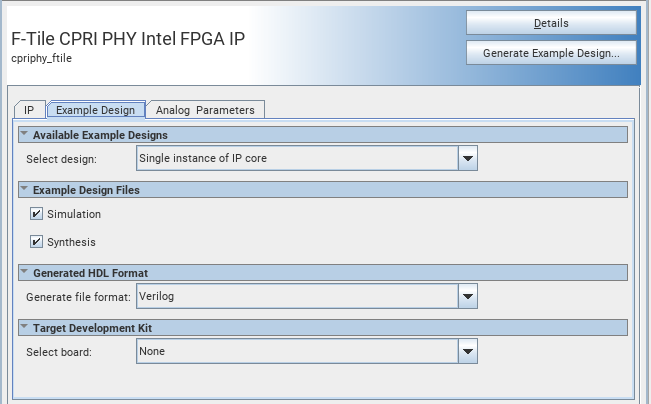The height and width of the screenshot is (404, 651).
Task: Open Select board dropdown arrow
Action: coord(467,351)
